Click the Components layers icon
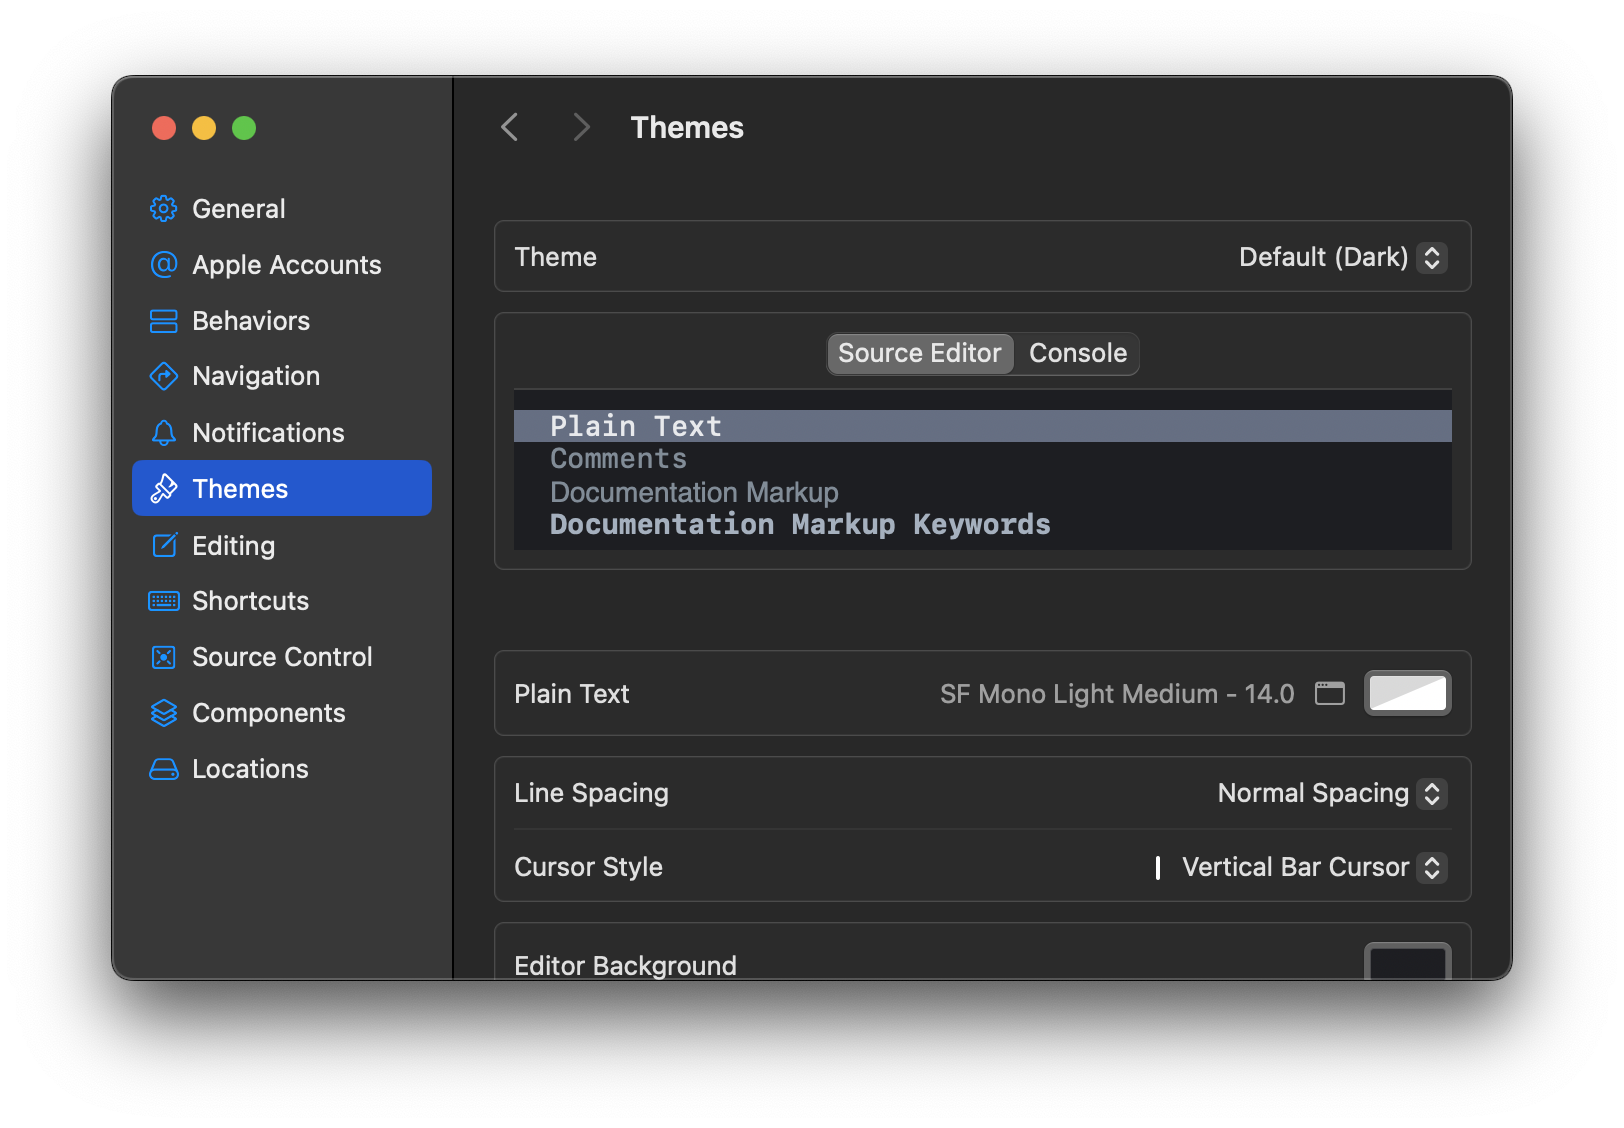 164,713
